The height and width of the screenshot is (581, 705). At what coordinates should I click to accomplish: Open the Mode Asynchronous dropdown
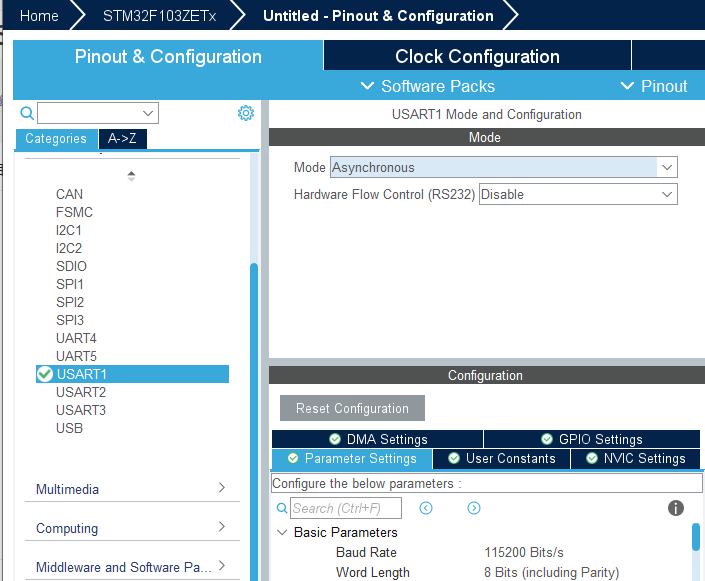504,167
